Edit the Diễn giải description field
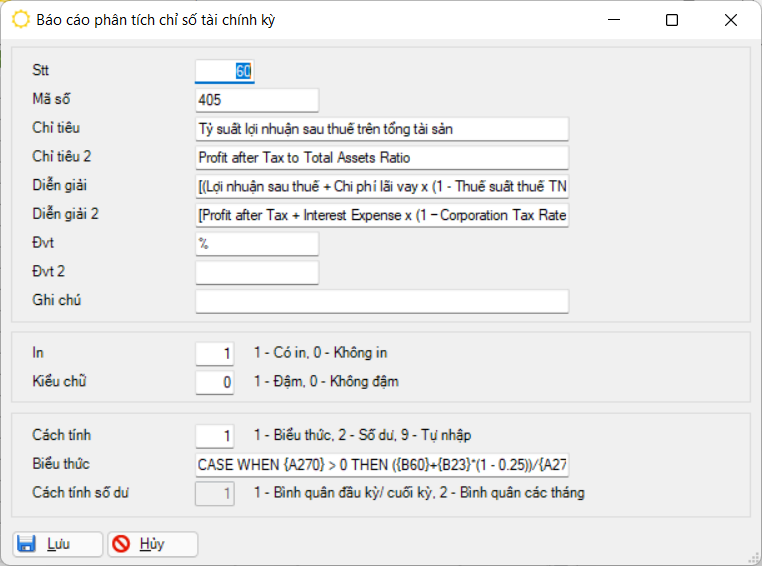The width and height of the screenshot is (762, 566). 382,187
